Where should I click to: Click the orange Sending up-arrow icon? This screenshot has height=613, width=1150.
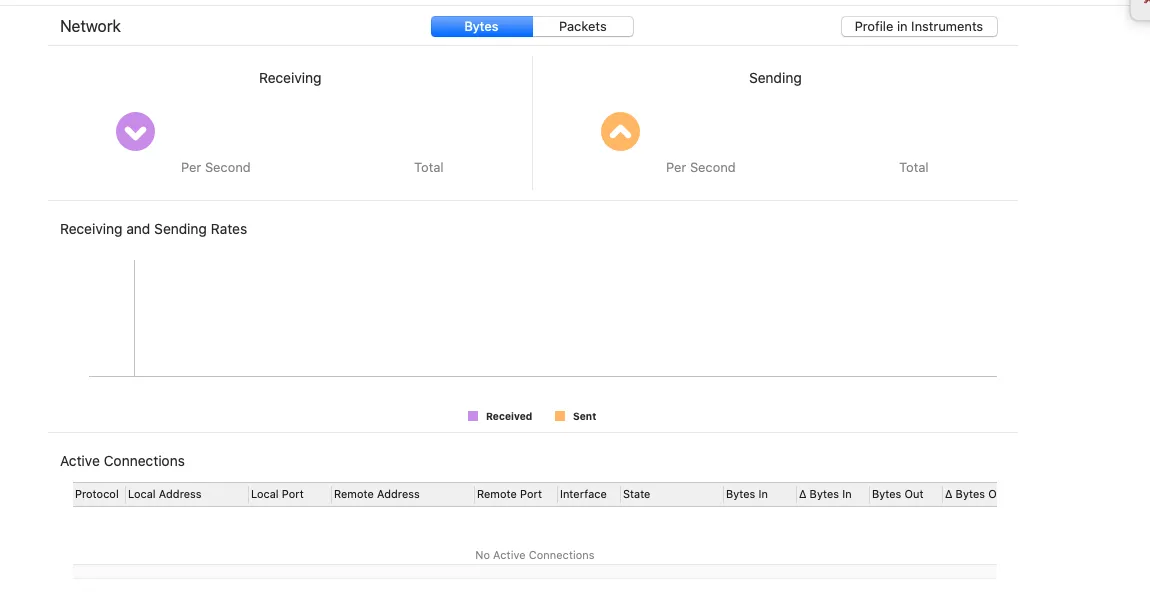(x=620, y=131)
